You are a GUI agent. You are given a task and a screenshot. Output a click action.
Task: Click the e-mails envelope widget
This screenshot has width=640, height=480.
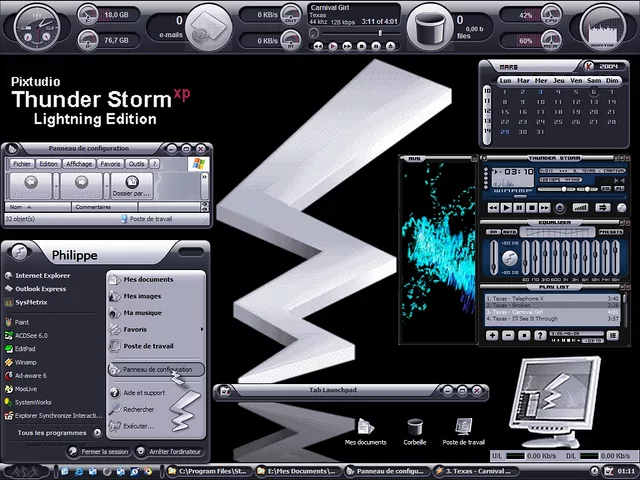(x=209, y=22)
